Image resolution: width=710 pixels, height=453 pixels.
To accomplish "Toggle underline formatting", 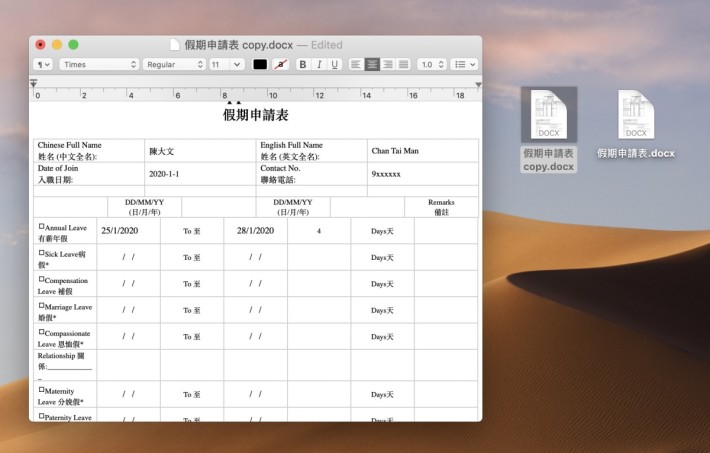I will pos(334,65).
